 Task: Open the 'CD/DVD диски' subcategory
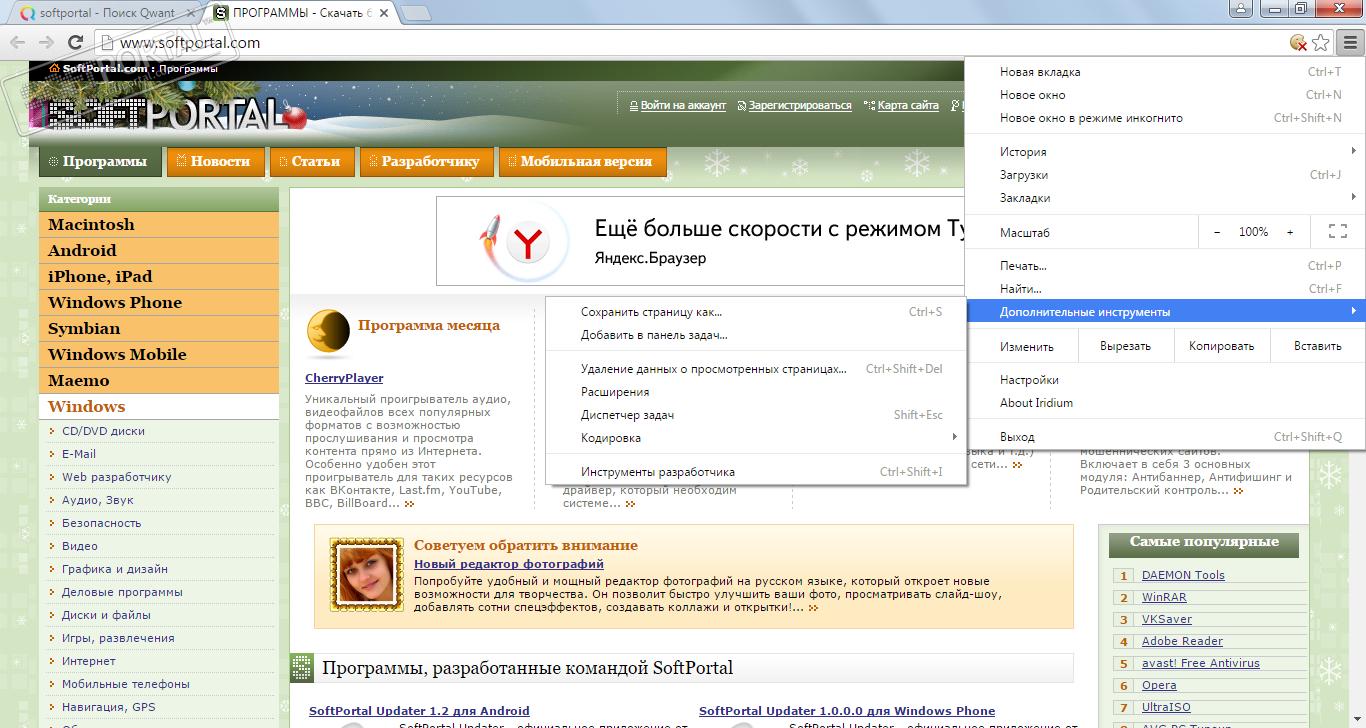103,431
